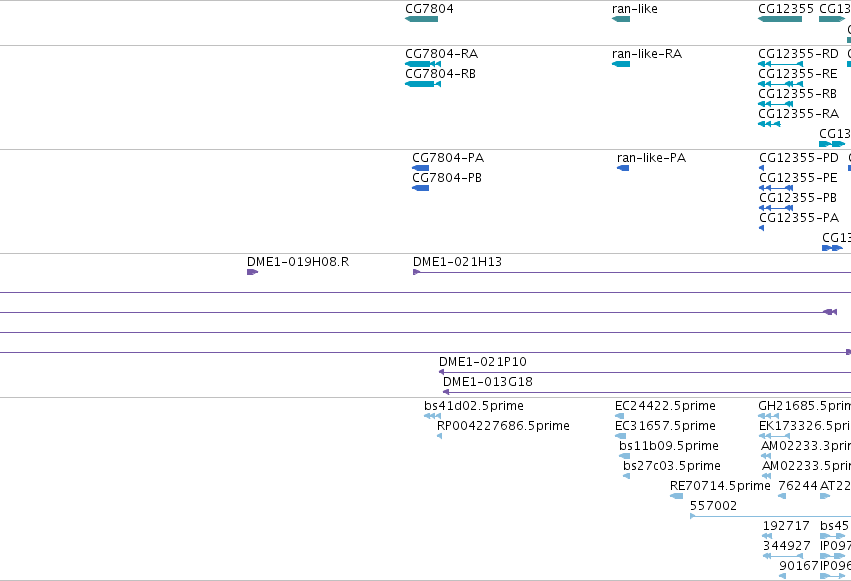Click the CG12355 gene arrow glyph
851x581 pixels.
[x=780, y=19]
